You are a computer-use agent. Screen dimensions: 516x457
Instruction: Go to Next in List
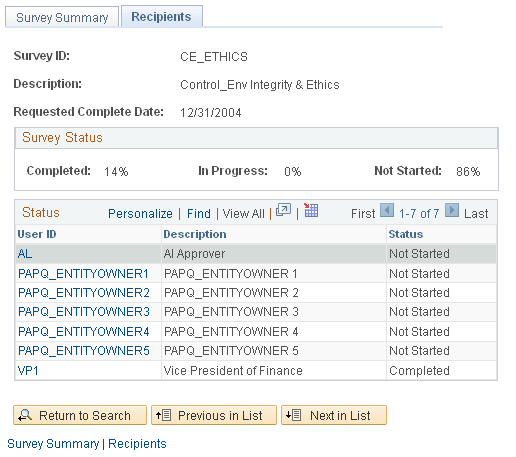coord(334,415)
